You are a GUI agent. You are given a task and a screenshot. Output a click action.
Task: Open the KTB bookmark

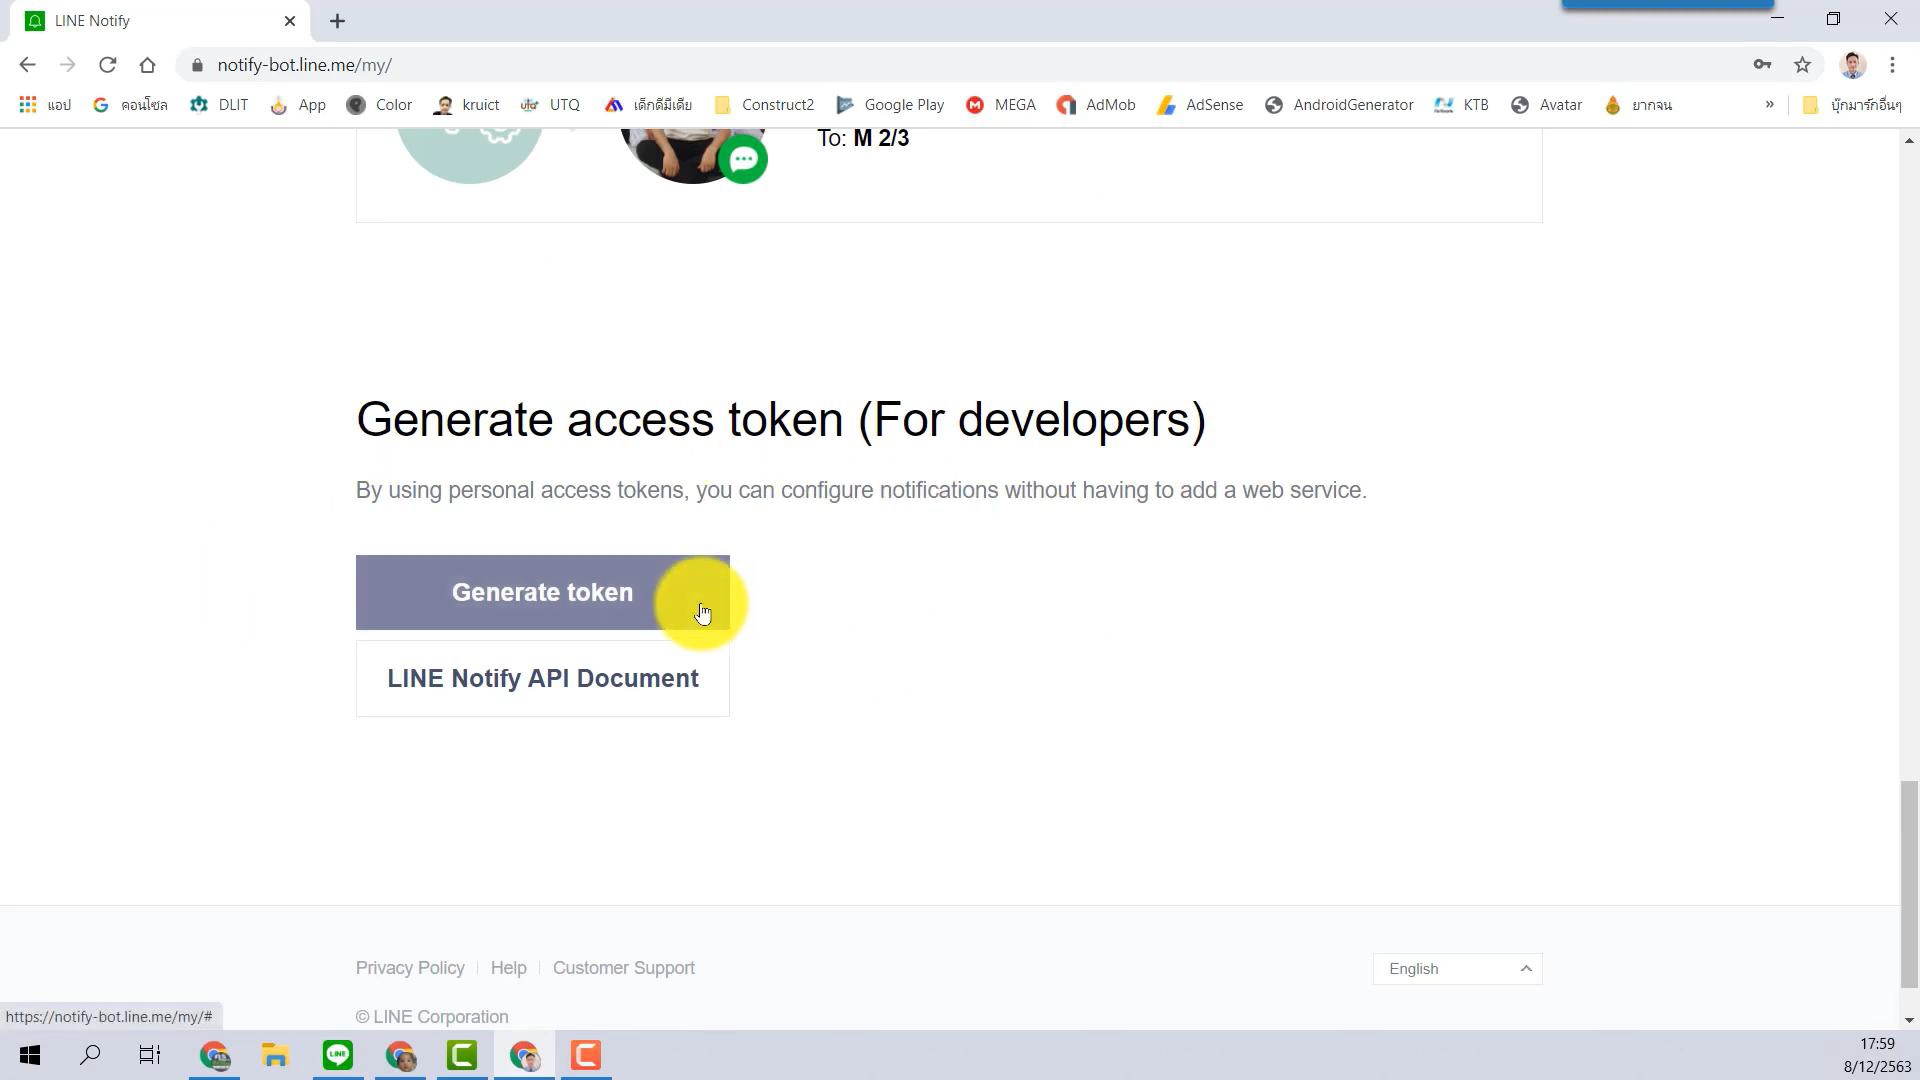pos(1462,105)
